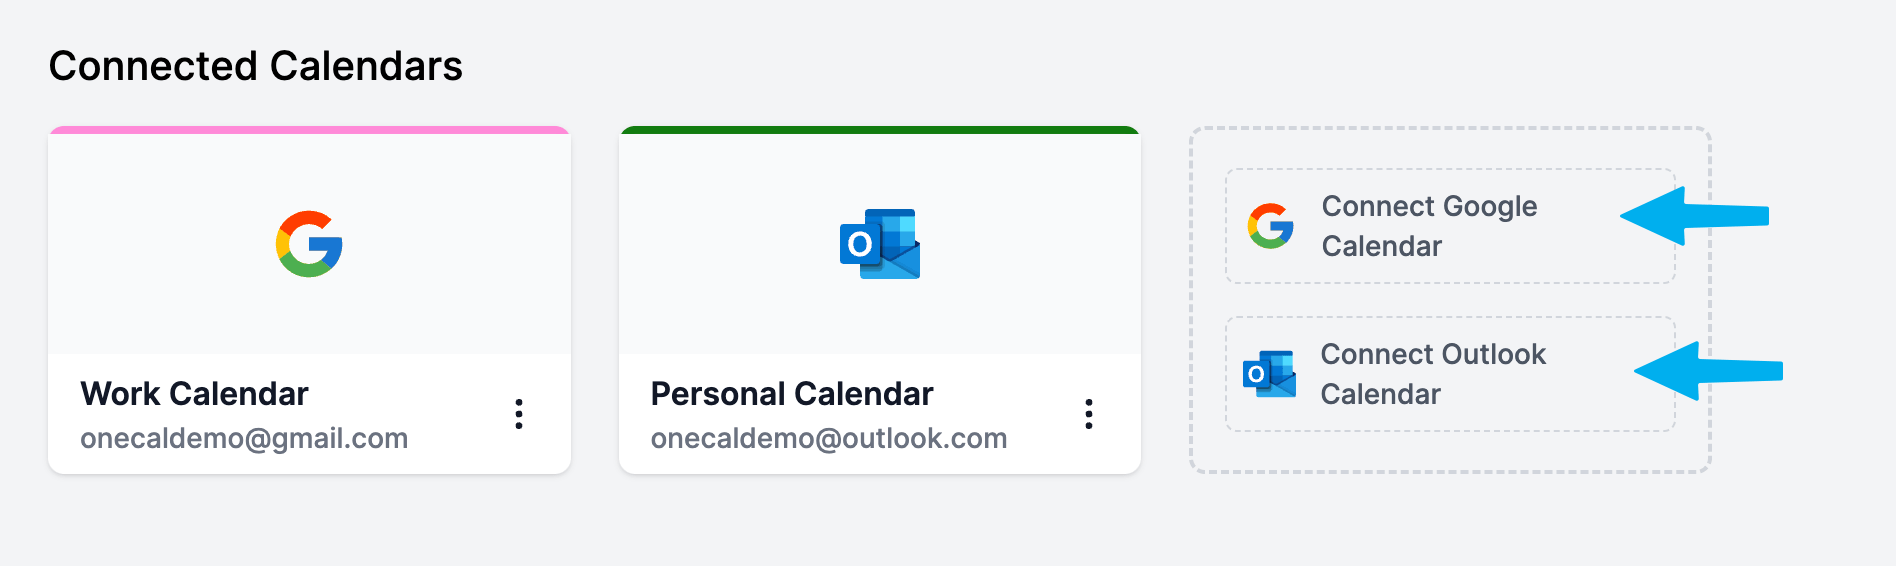Image resolution: width=1896 pixels, height=566 pixels.
Task: Select the Personal Calendar title
Action: 792,394
